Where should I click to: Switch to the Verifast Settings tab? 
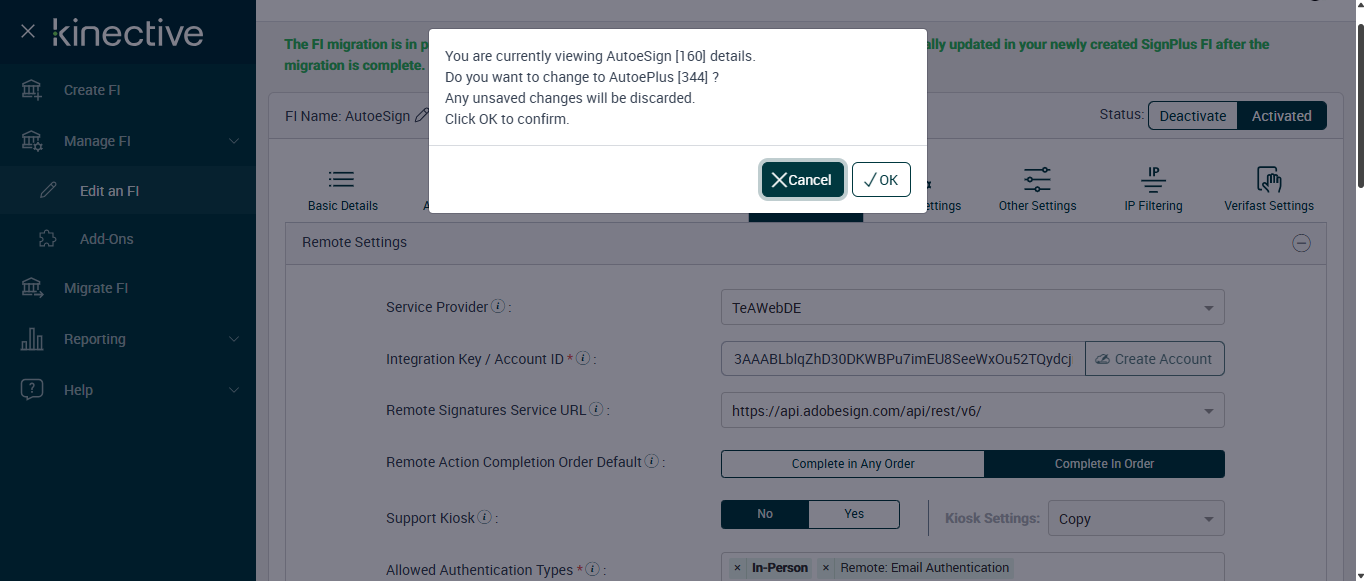[1268, 189]
